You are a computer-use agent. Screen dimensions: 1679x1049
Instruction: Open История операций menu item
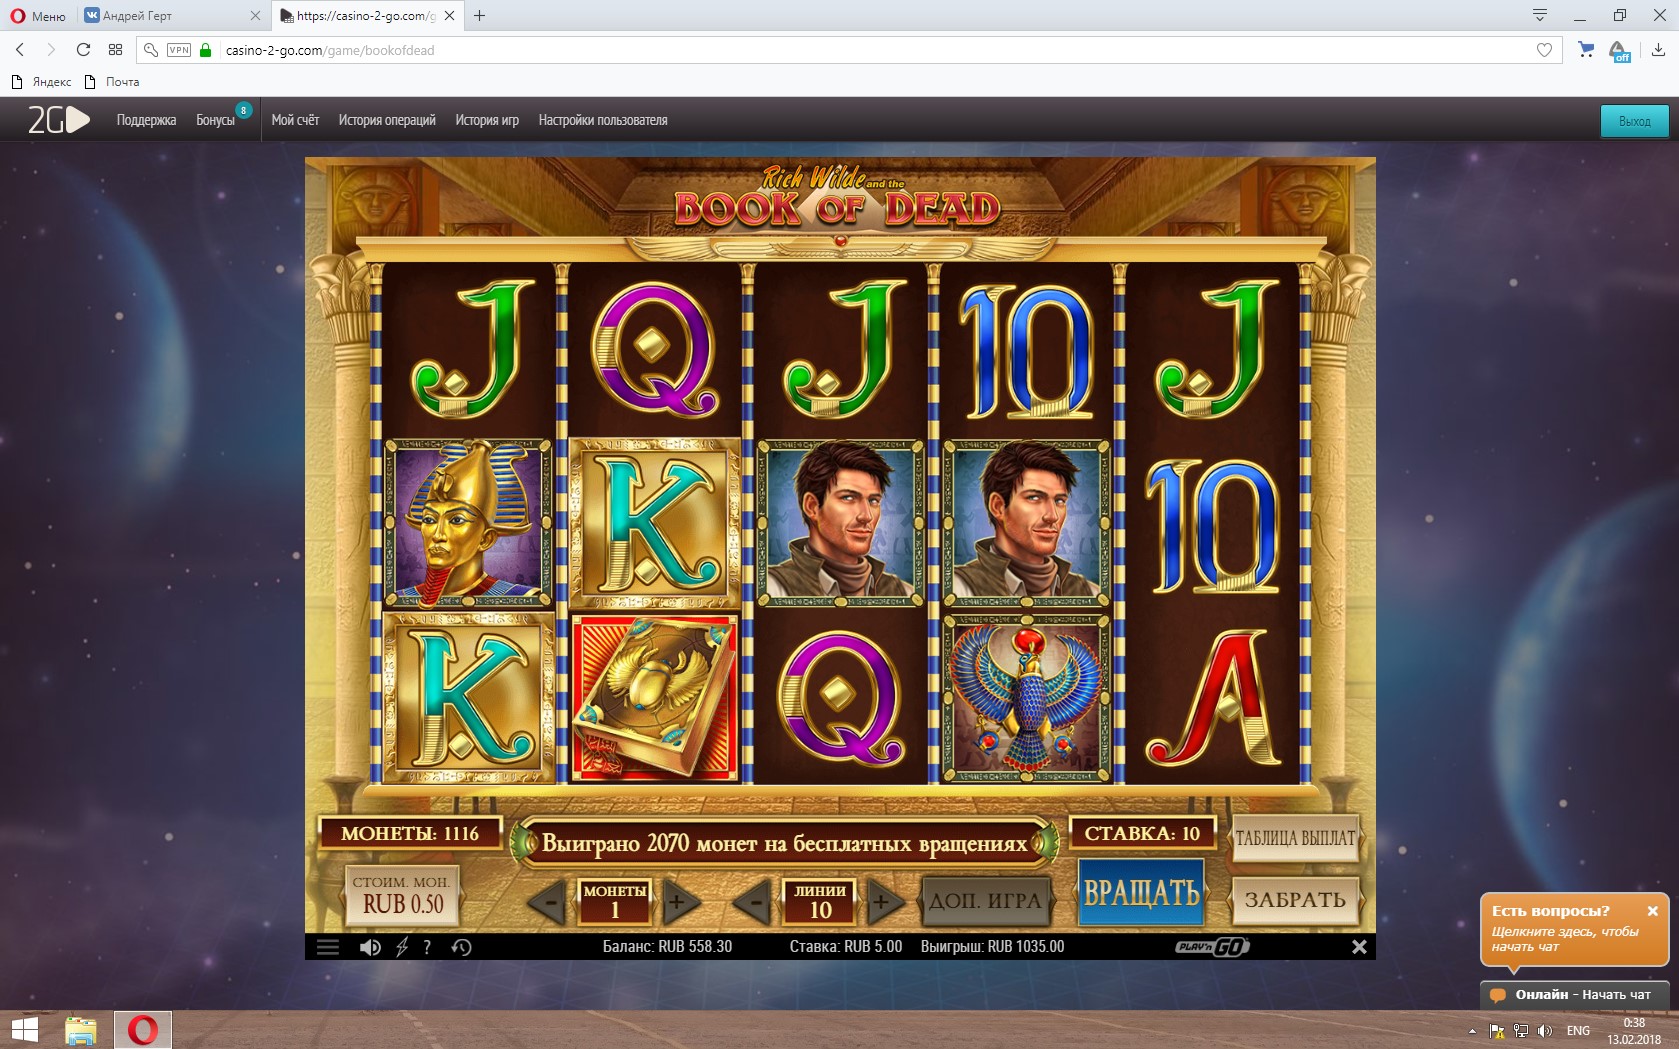pos(387,120)
